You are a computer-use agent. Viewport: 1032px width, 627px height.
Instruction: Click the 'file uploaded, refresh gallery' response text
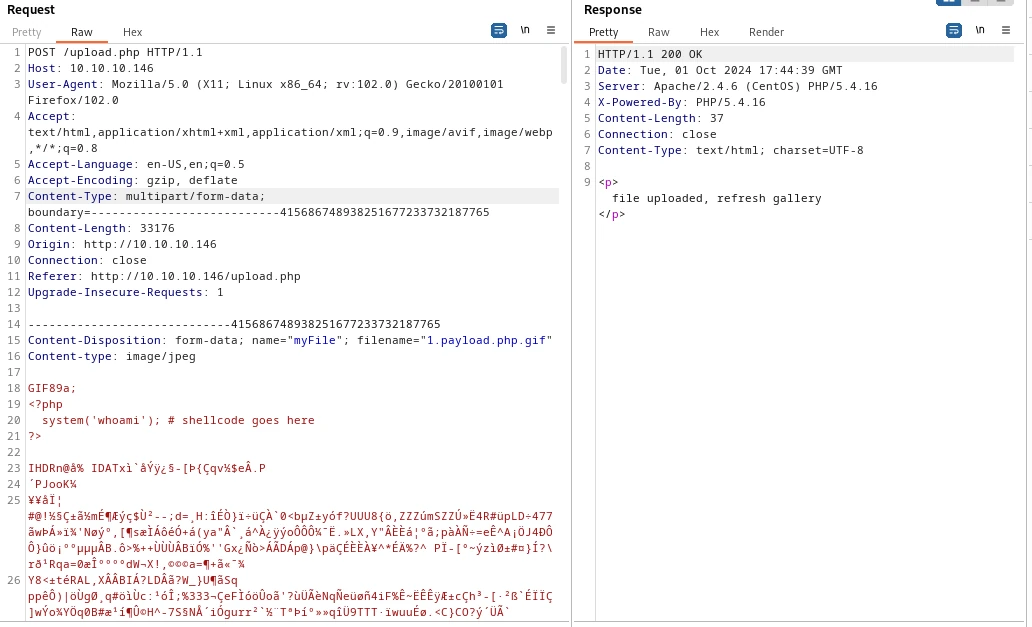click(x=717, y=198)
